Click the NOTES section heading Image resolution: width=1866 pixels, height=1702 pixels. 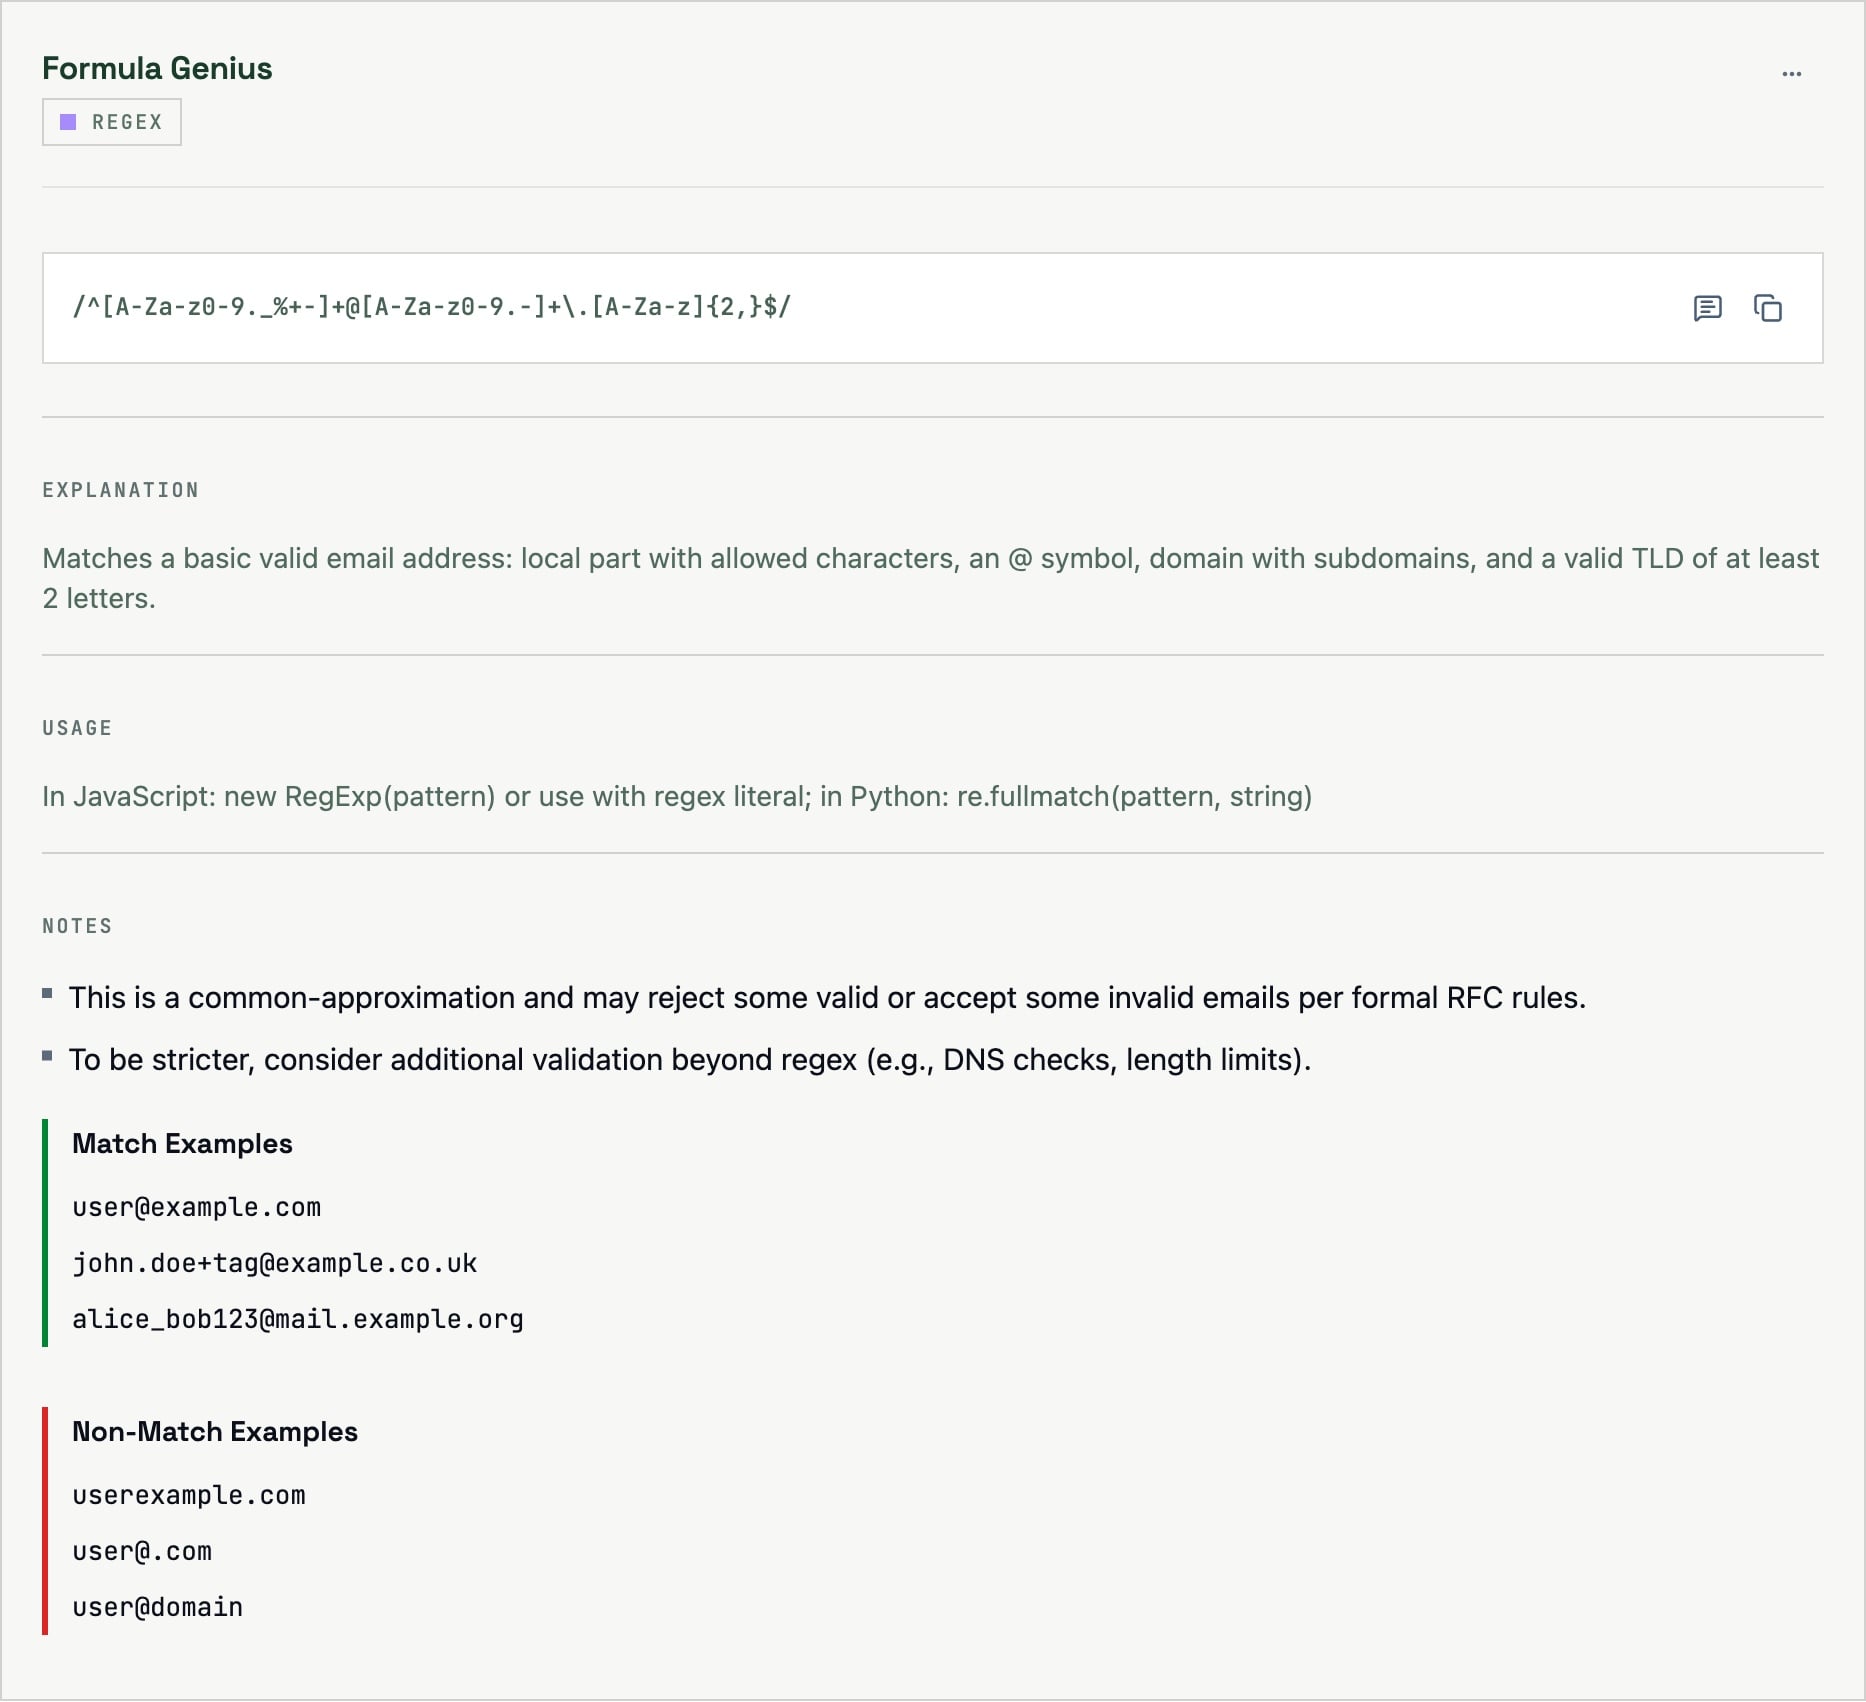tap(77, 926)
